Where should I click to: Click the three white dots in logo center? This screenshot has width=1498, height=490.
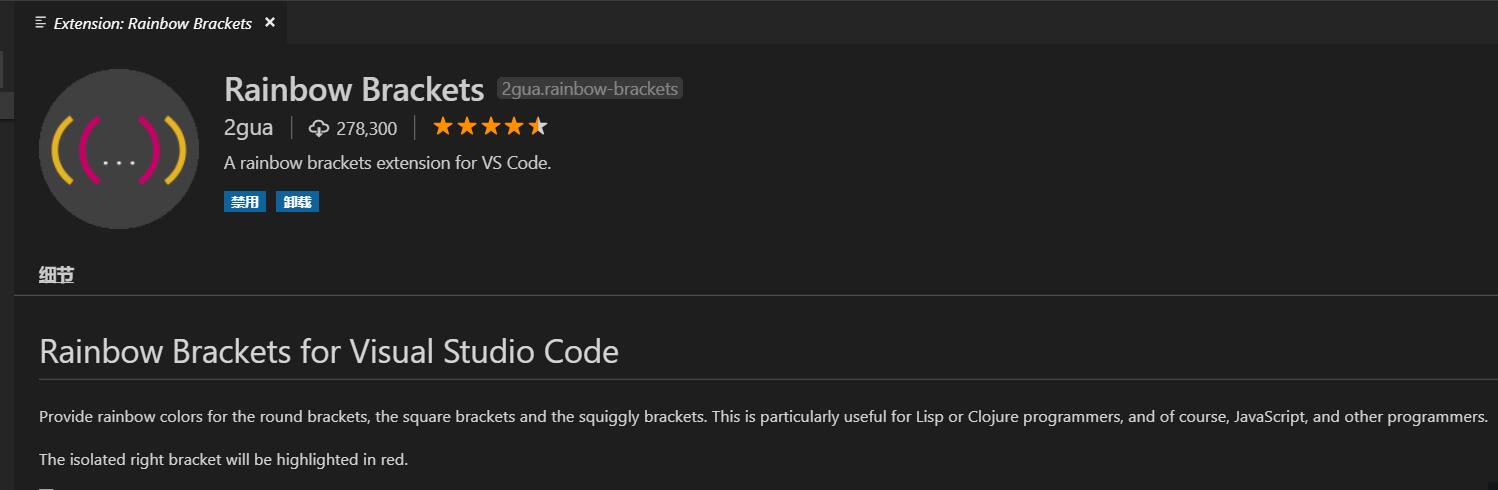(x=119, y=162)
